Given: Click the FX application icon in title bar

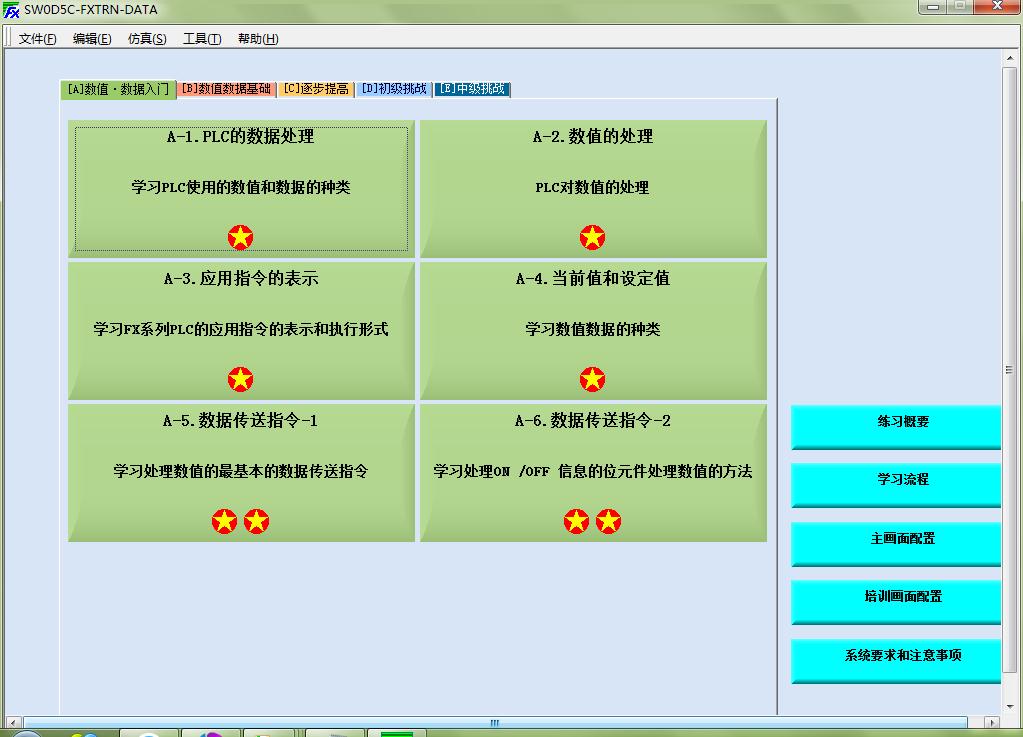Looking at the screenshot, I should pyautogui.click(x=12, y=10).
